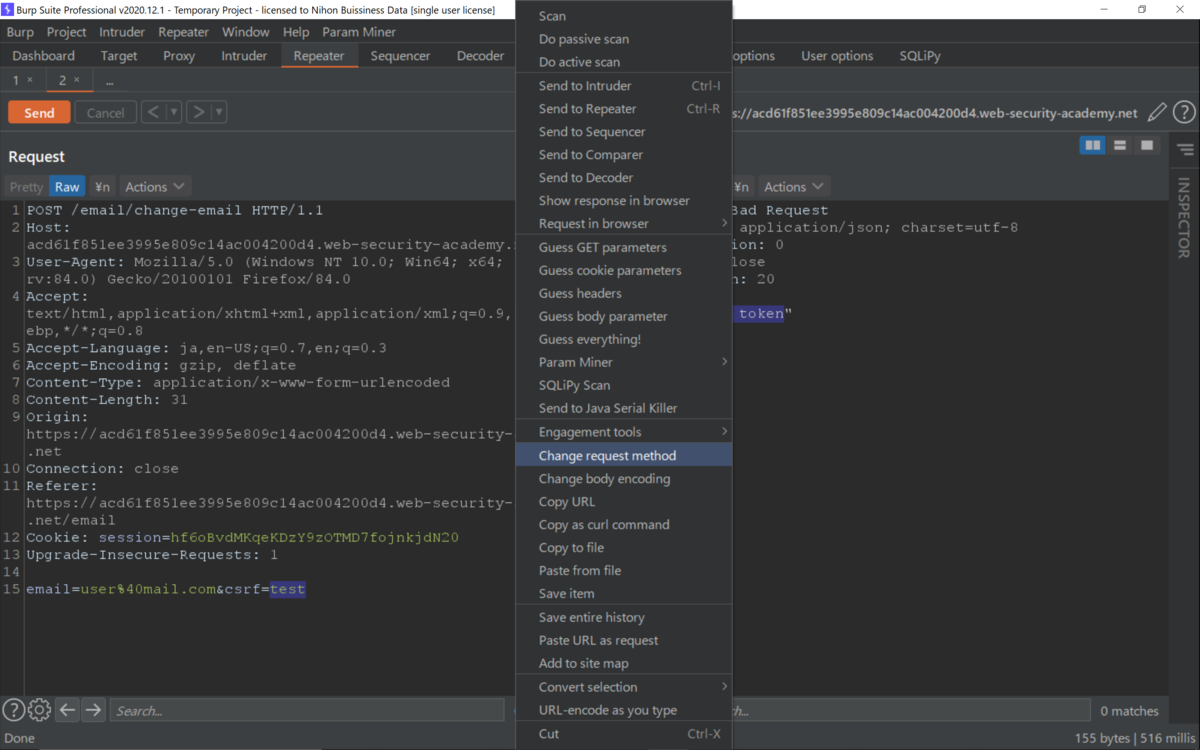Open the Window menu

(x=245, y=32)
